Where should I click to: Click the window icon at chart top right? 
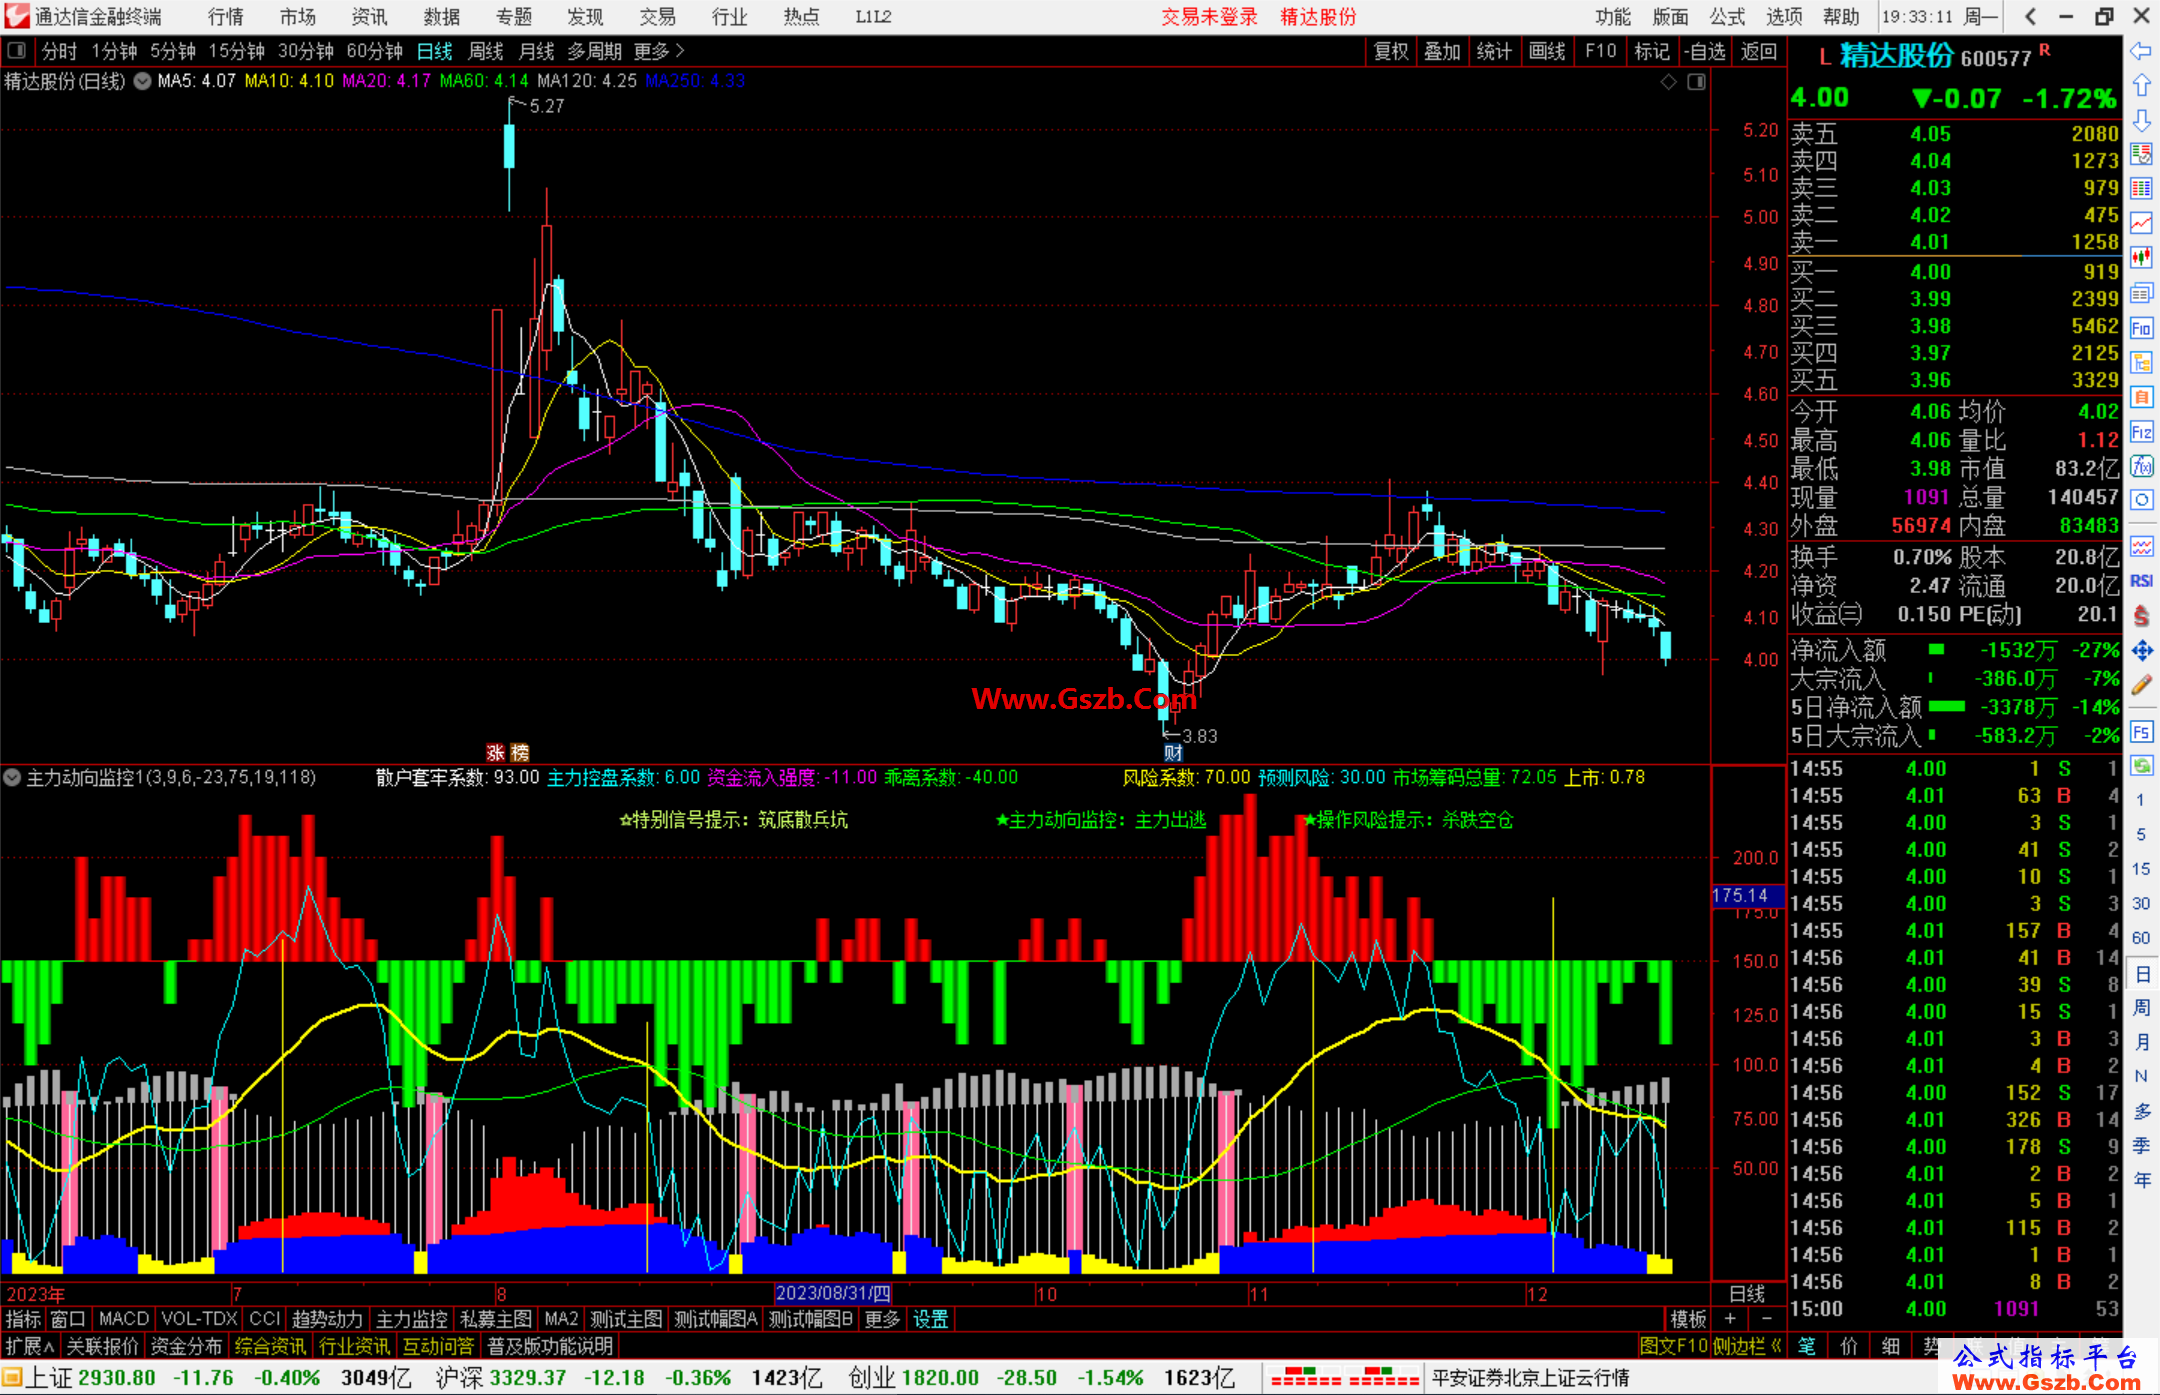tap(1696, 82)
